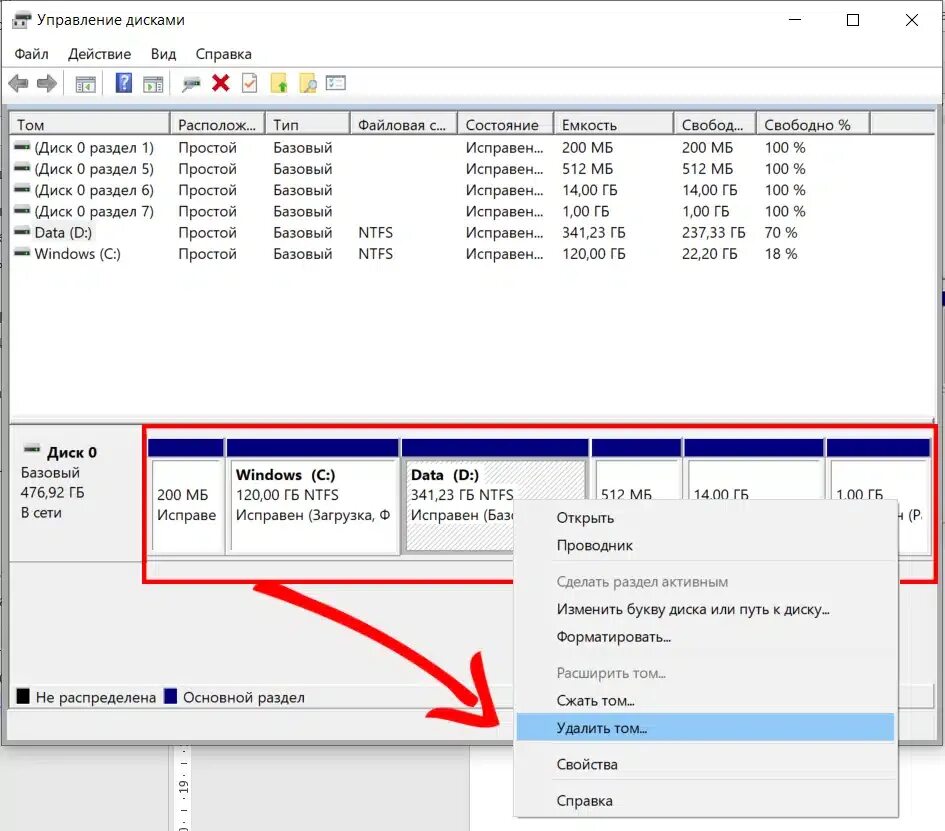
Task: Toggle the action pane toolbar icon
Action: coord(153,84)
